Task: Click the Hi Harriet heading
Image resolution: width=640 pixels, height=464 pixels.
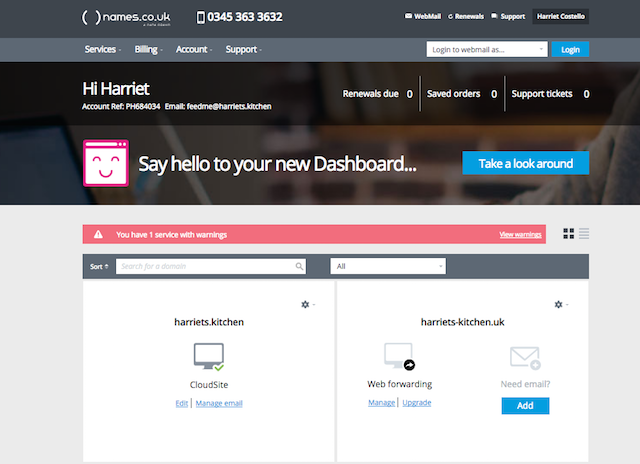Action: pos(116,89)
